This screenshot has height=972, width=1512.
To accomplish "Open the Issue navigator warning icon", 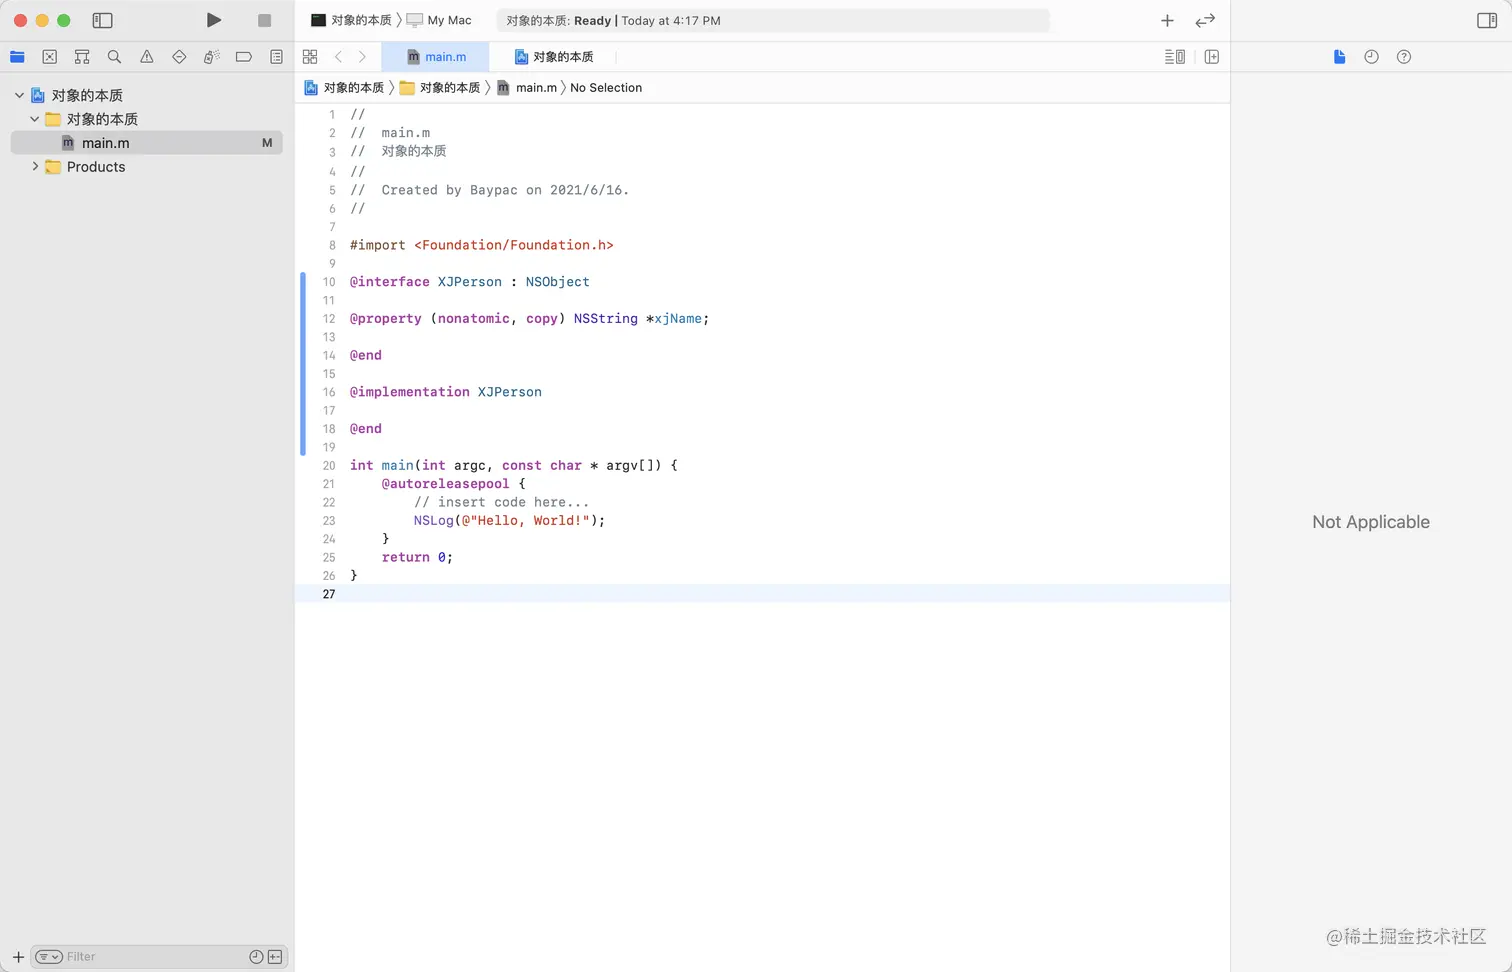I will click(x=147, y=57).
